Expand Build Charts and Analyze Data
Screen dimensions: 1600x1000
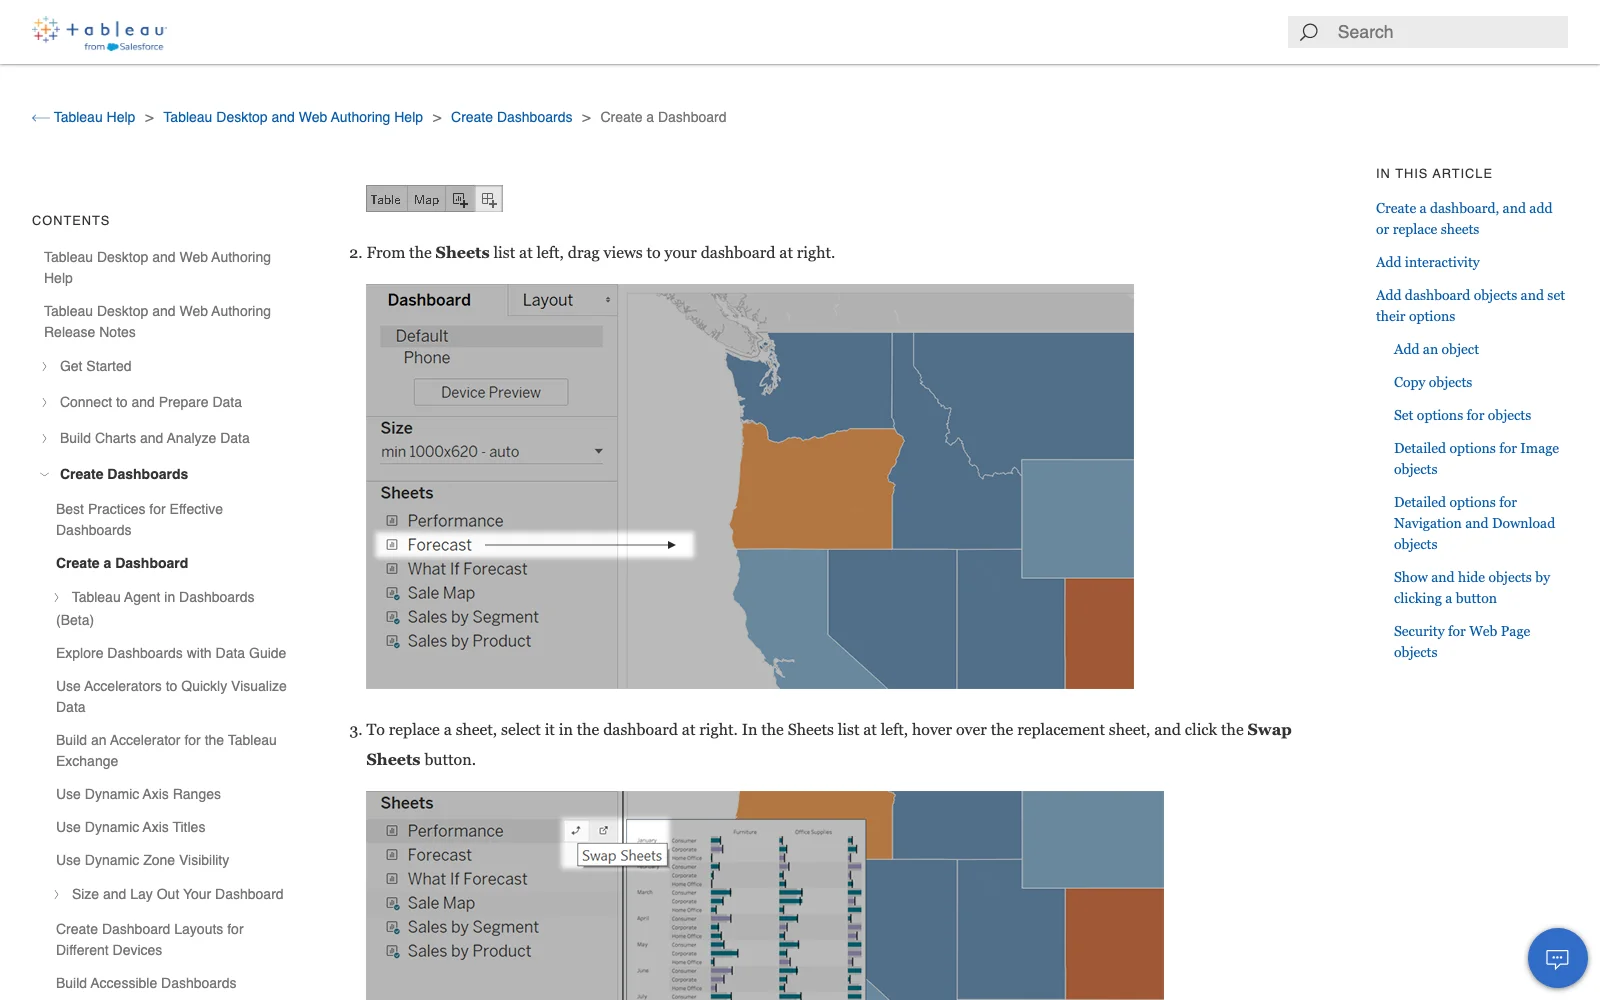pos(44,438)
